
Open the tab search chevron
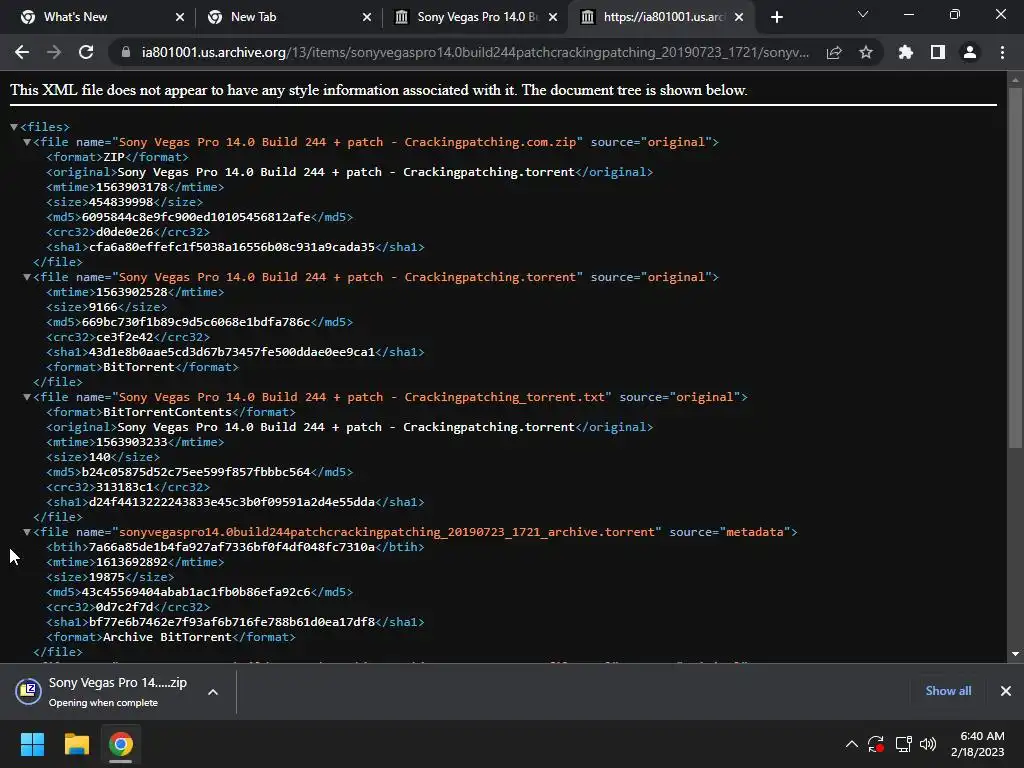click(x=863, y=14)
